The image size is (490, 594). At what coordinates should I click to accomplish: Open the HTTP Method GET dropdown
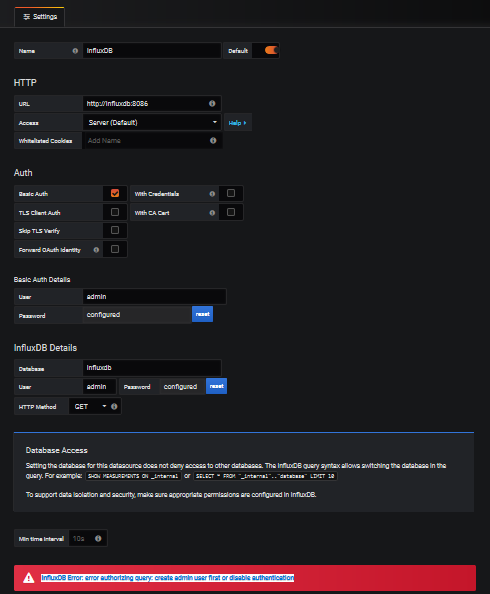[x=89, y=406]
